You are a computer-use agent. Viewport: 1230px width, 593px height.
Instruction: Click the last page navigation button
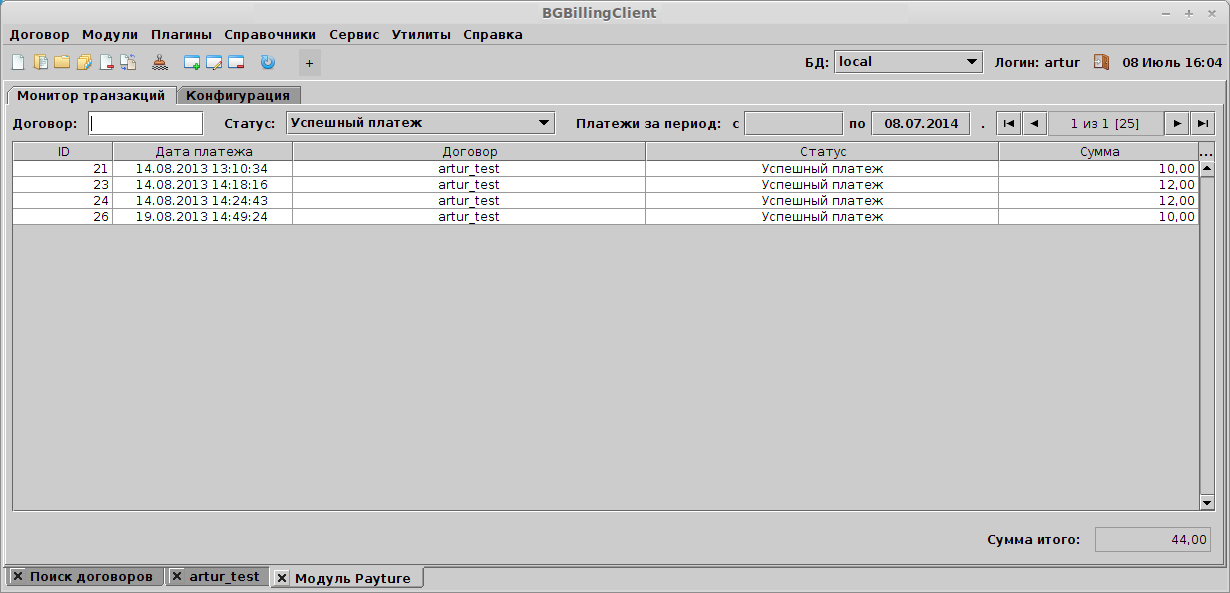click(x=1205, y=122)
